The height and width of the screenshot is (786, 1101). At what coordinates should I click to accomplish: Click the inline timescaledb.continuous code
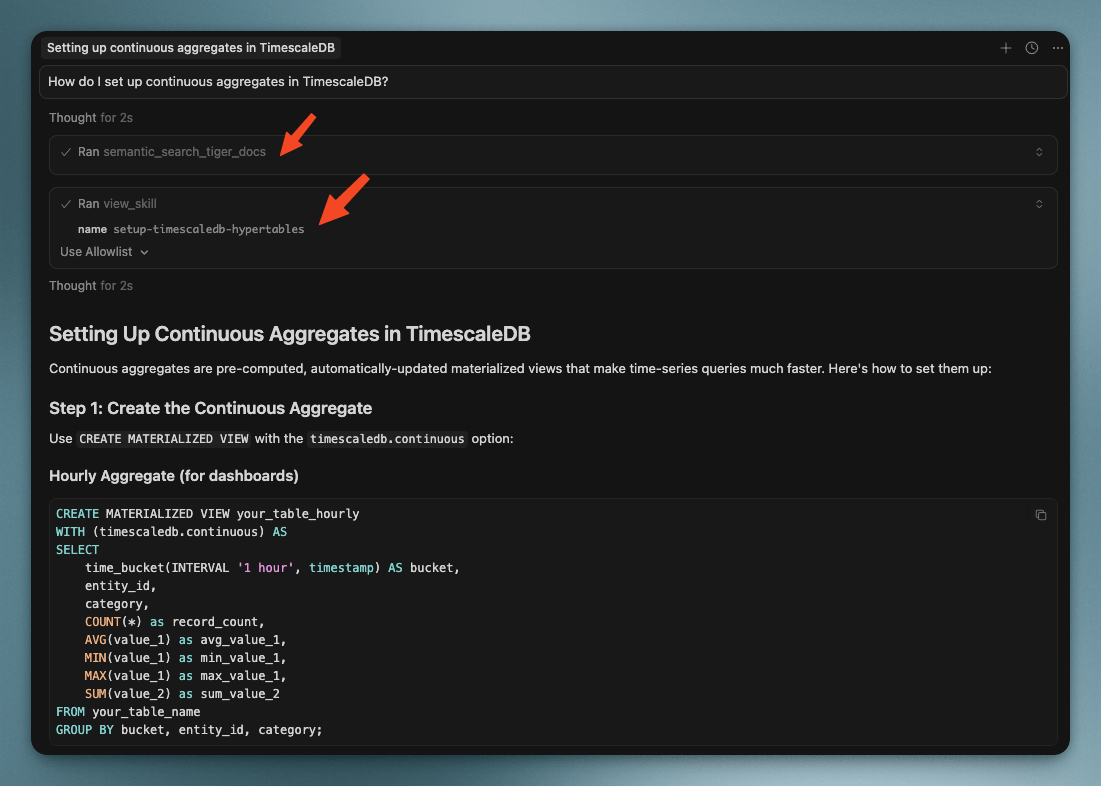pos(387,439)
